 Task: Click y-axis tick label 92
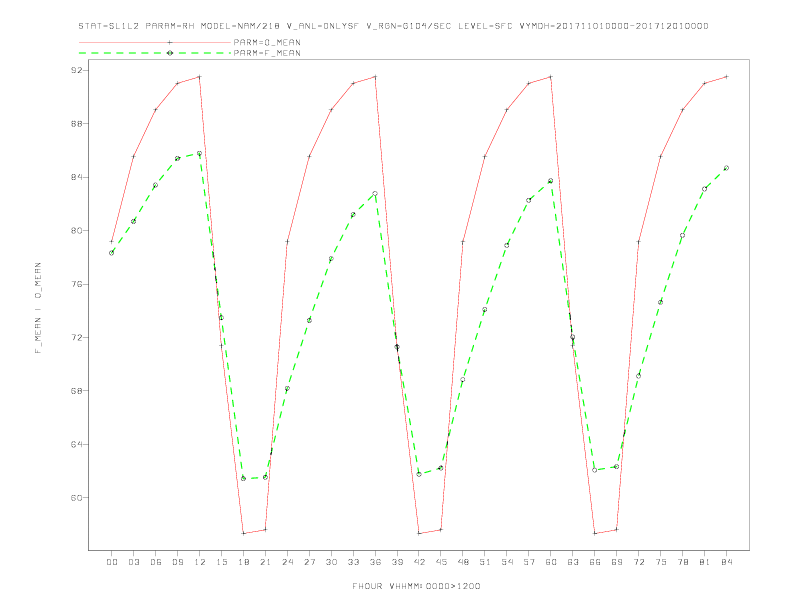click(76, 70)
